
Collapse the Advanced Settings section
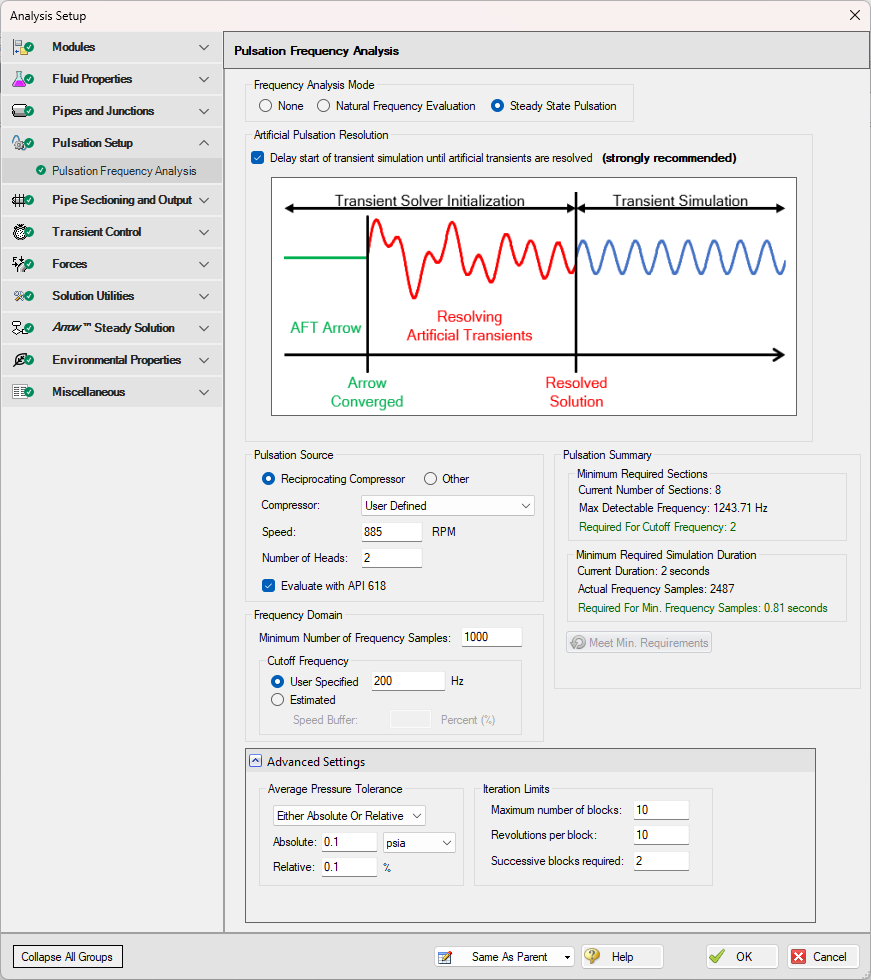click(x=257, y=761)
